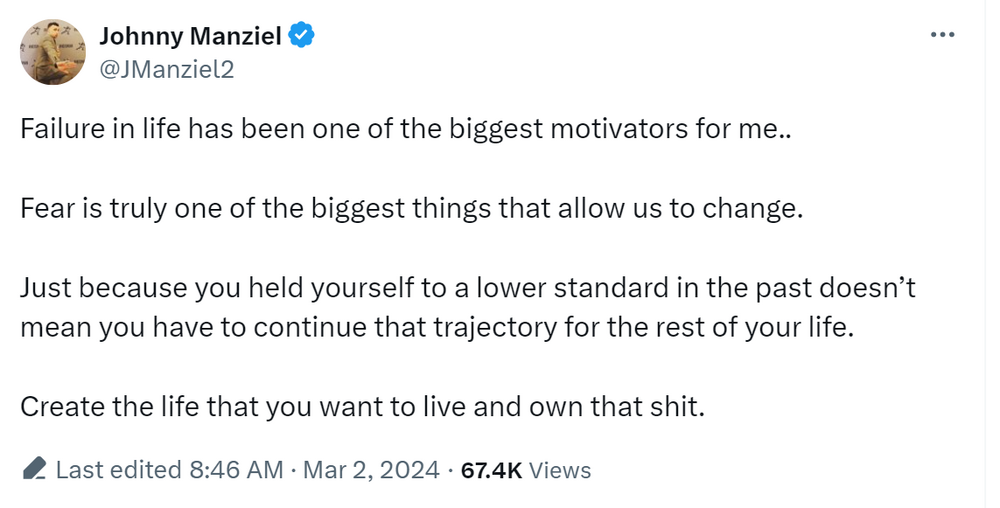Click the word "change" in the tweet
1000x508 pixels.
tap(761, 211)
